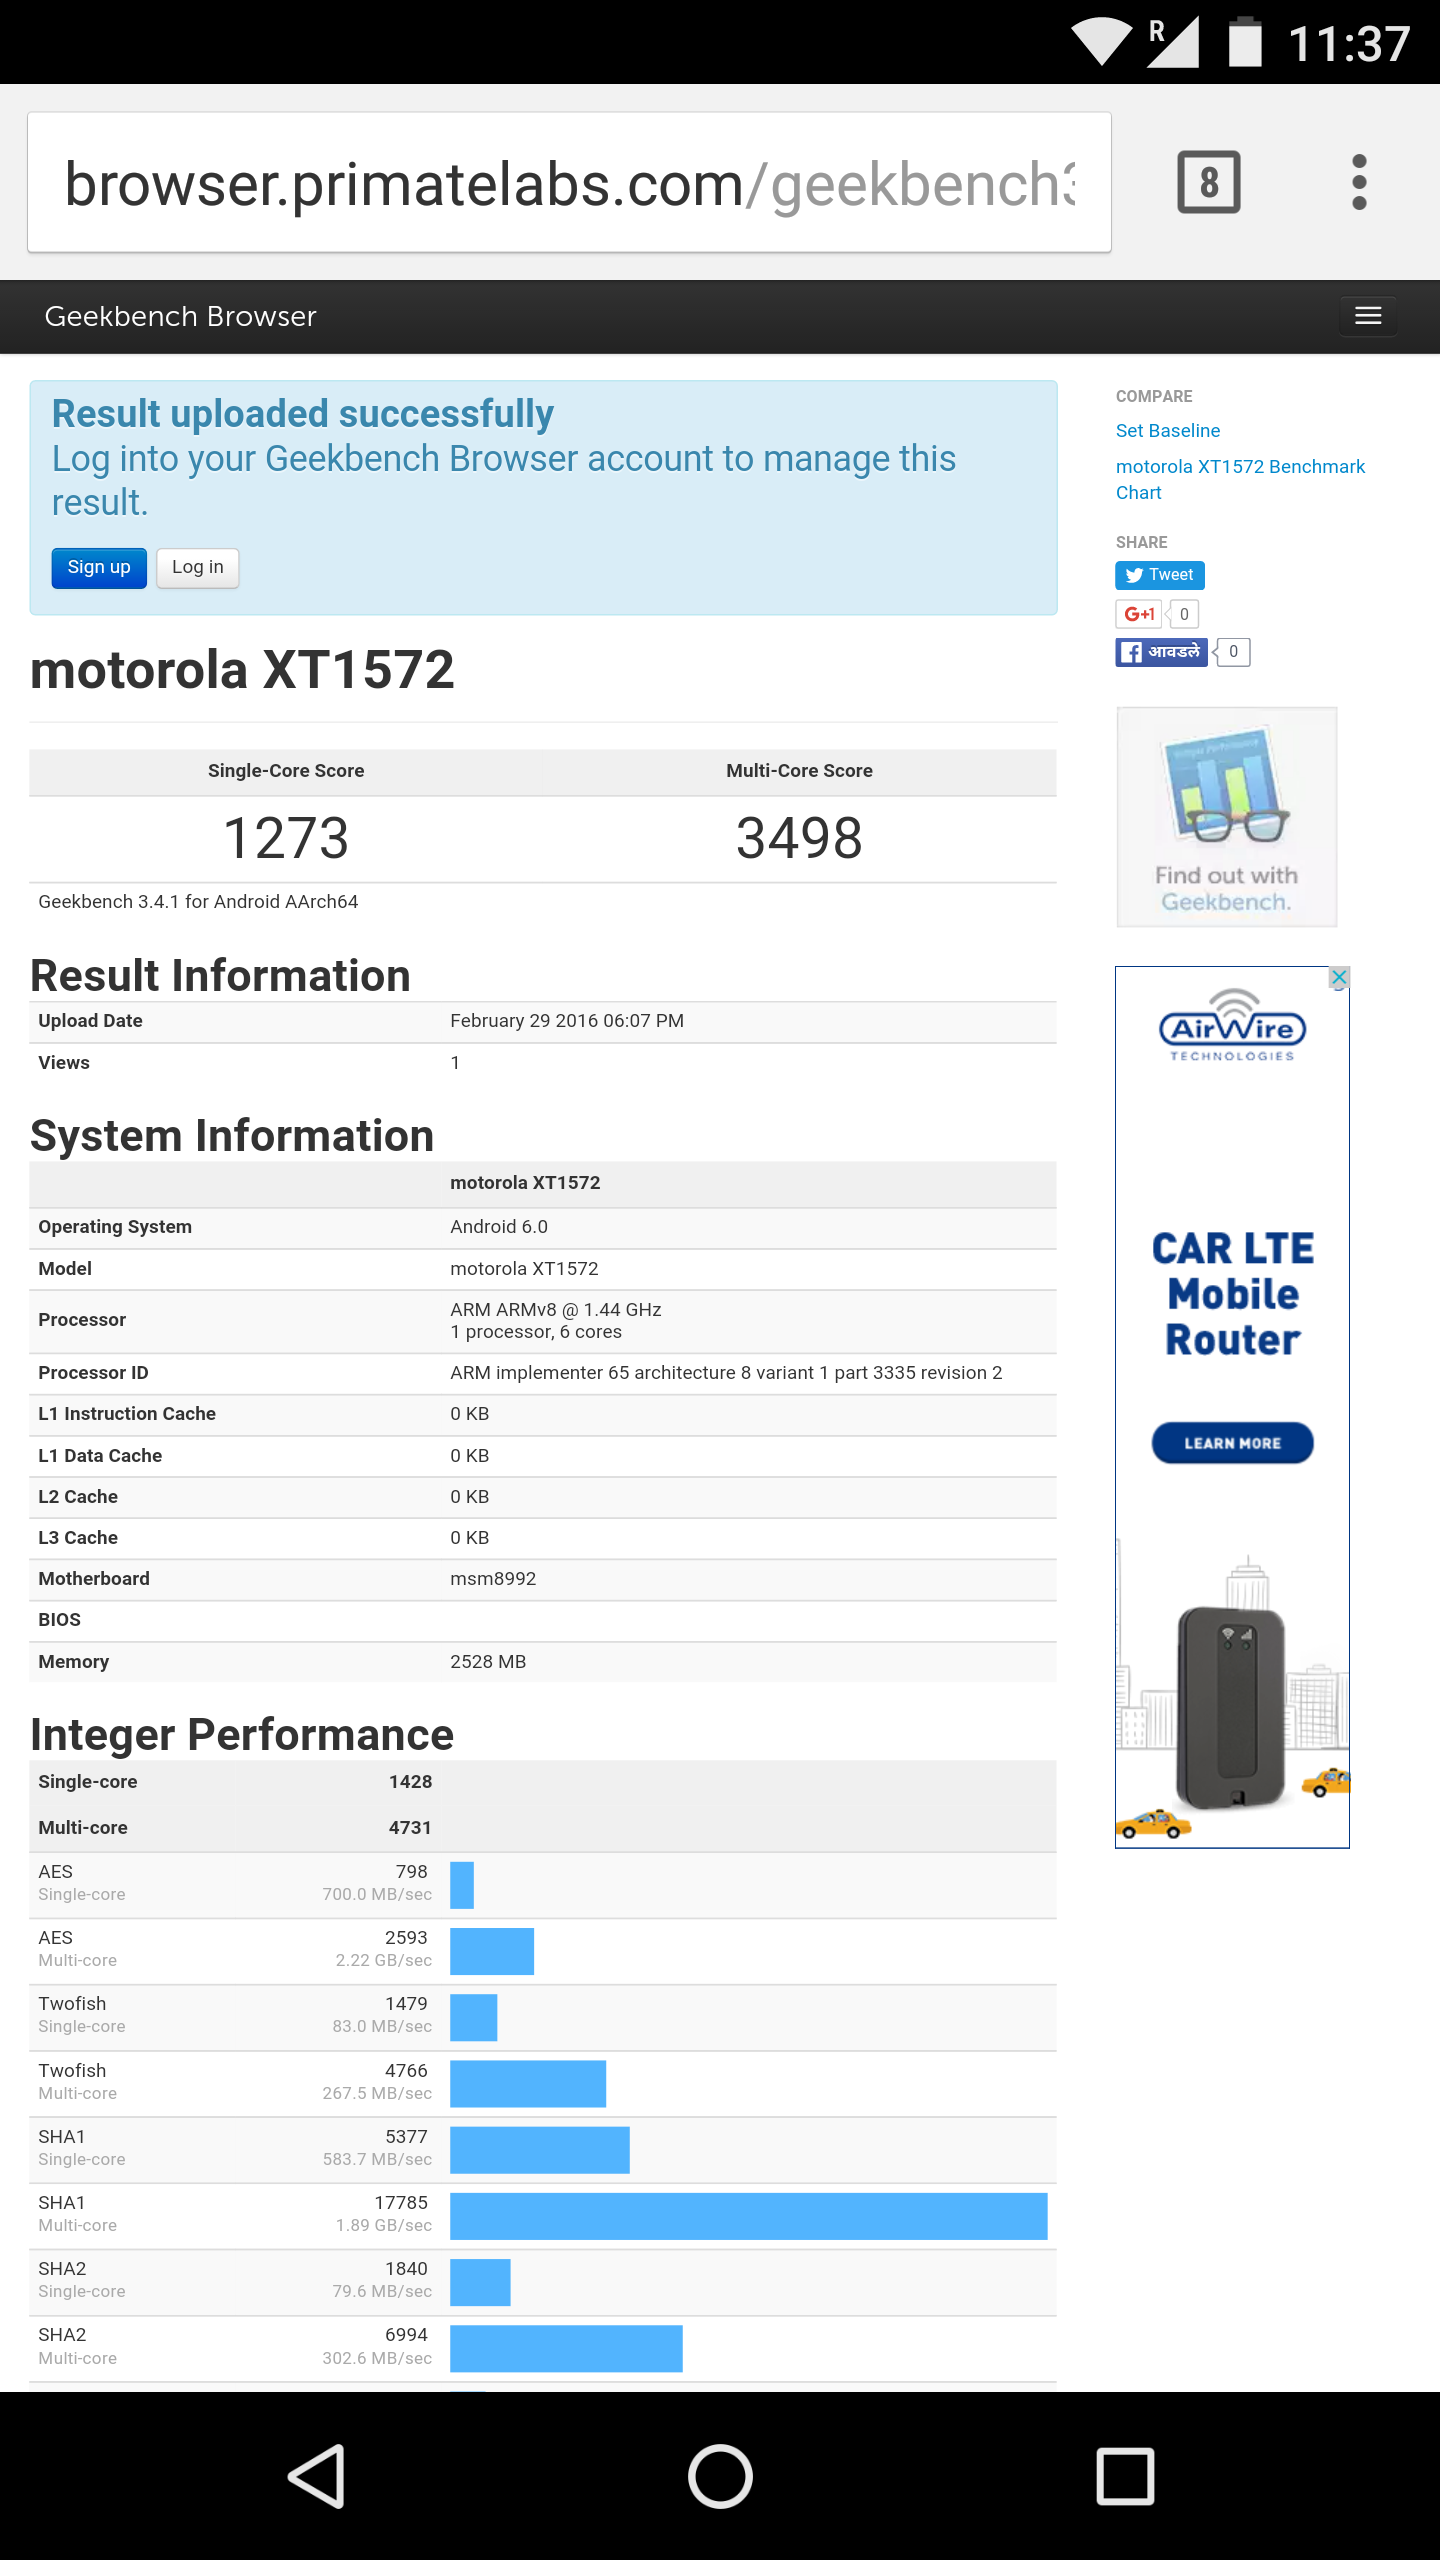Open motorola XT1572 Benchmark Chart link
This screenshot has height=2560, width=1440.
click(1240, 479)
